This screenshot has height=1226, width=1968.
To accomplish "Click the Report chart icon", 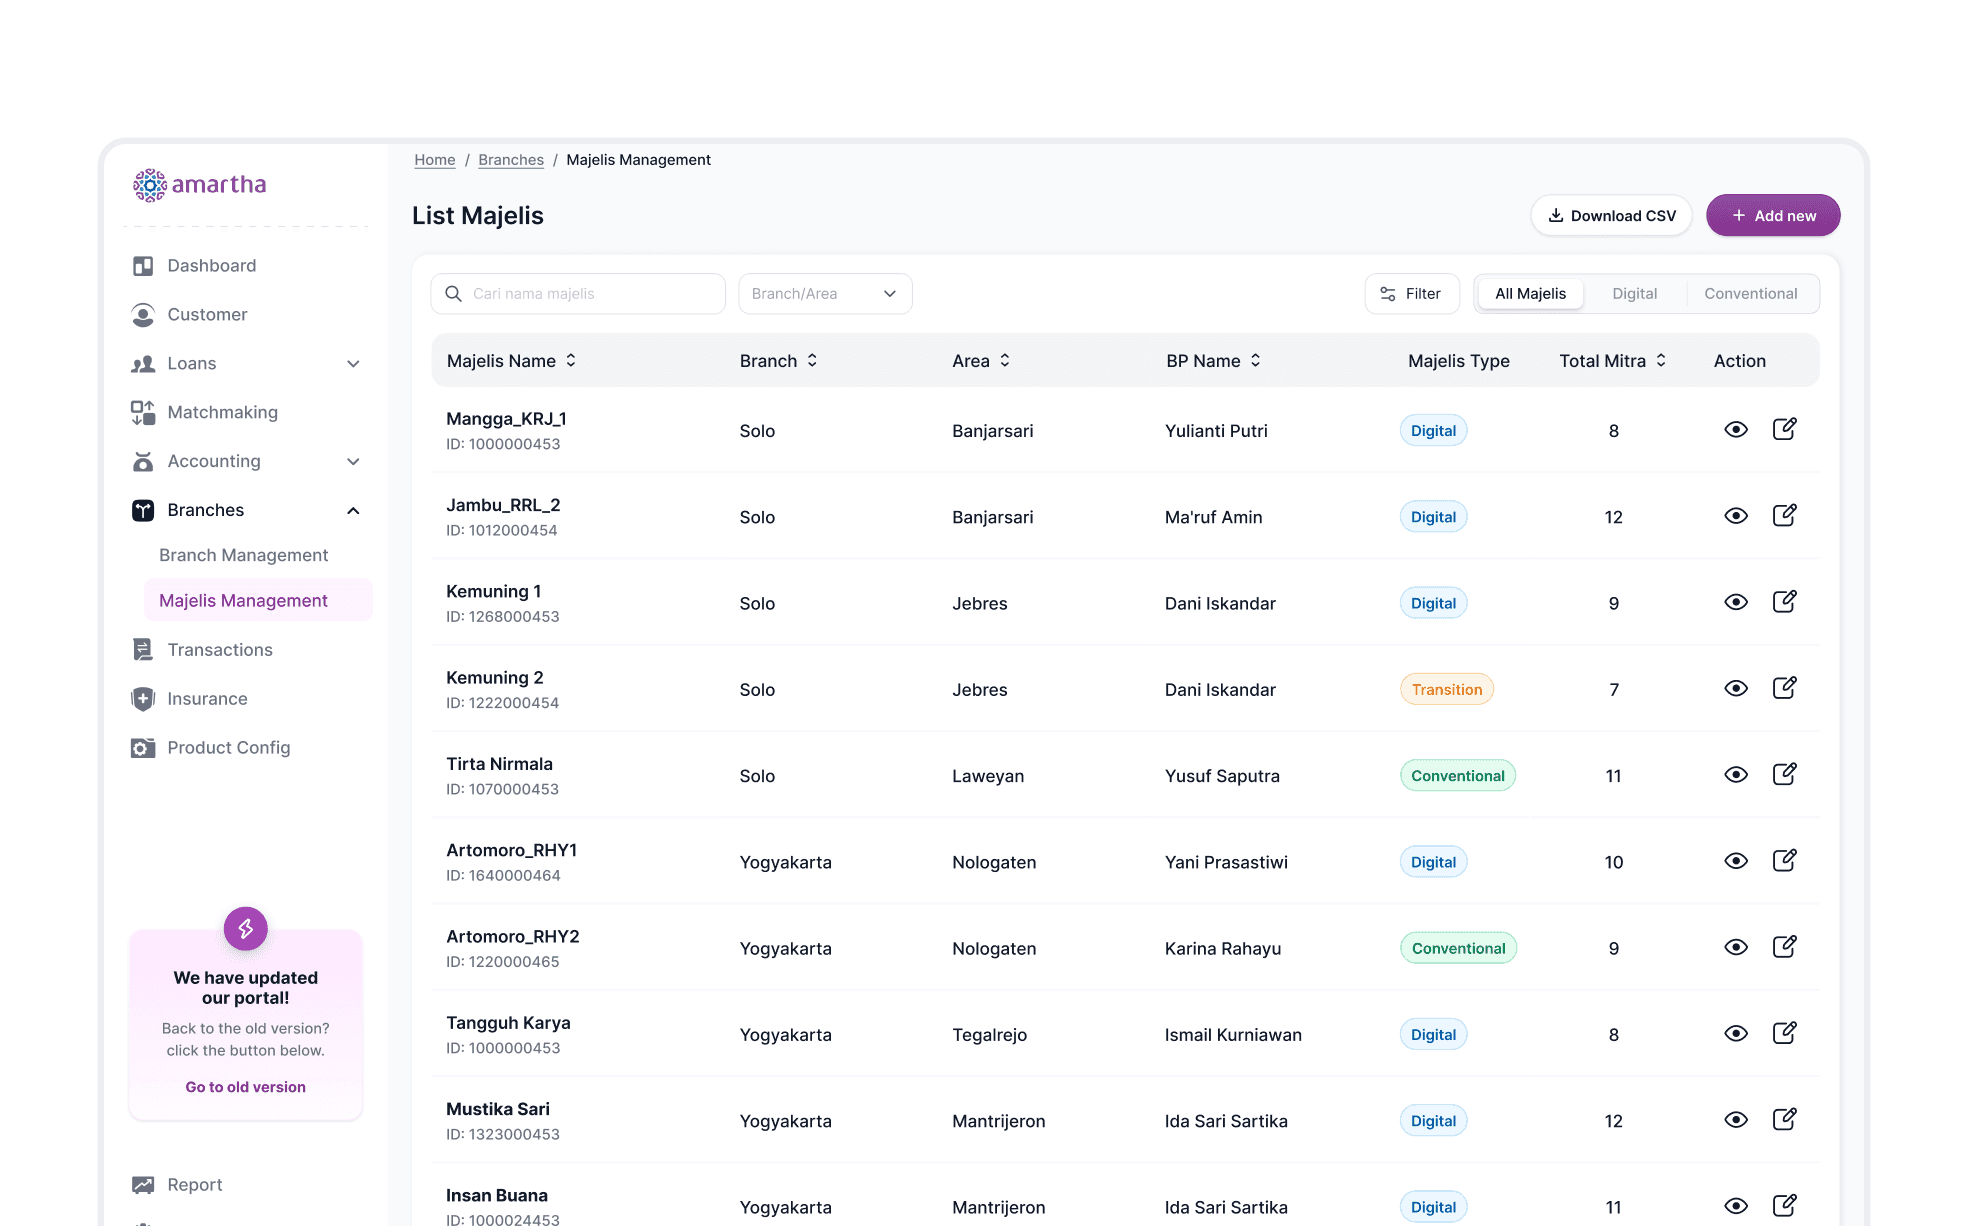I will pyautogui.click(x=143, y=1185).
